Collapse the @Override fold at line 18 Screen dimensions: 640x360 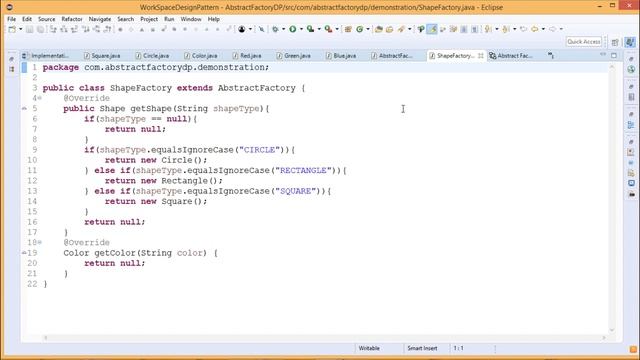click(40, 242)
